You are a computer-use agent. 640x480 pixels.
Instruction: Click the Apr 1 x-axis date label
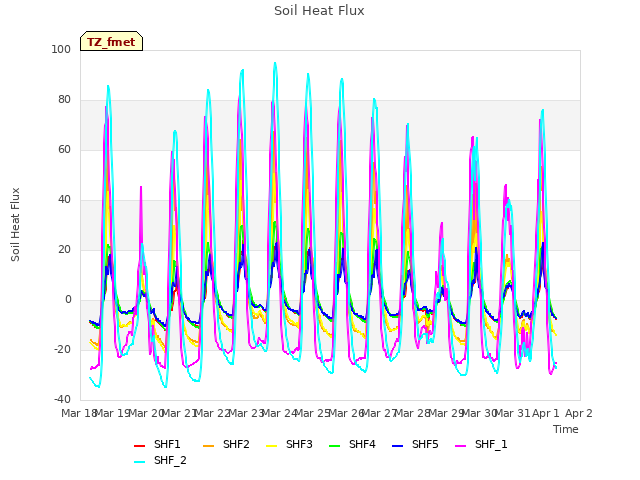(546, 413)
